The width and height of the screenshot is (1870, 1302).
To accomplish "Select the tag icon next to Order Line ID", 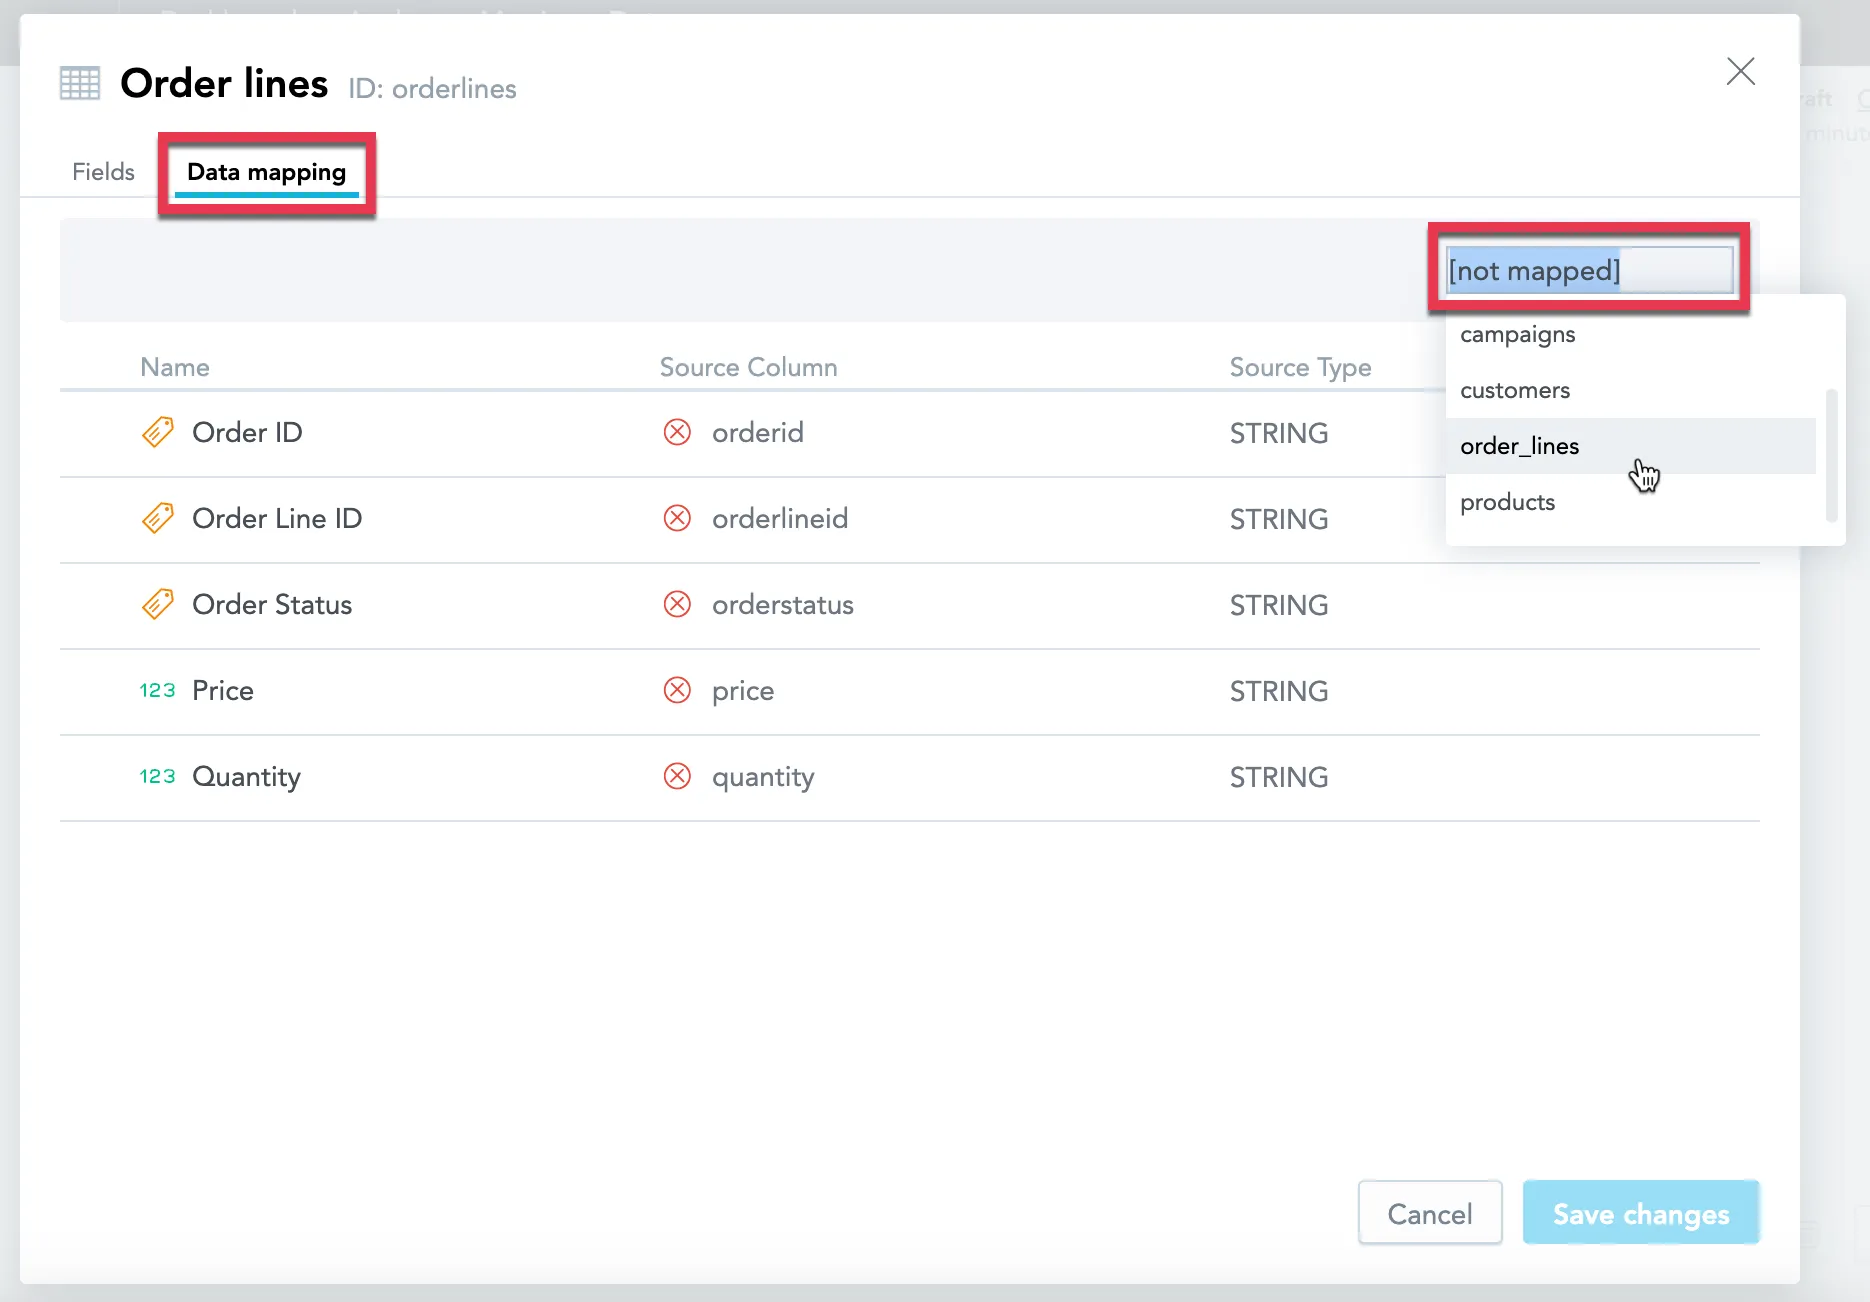I will click(x=157, y=518).
